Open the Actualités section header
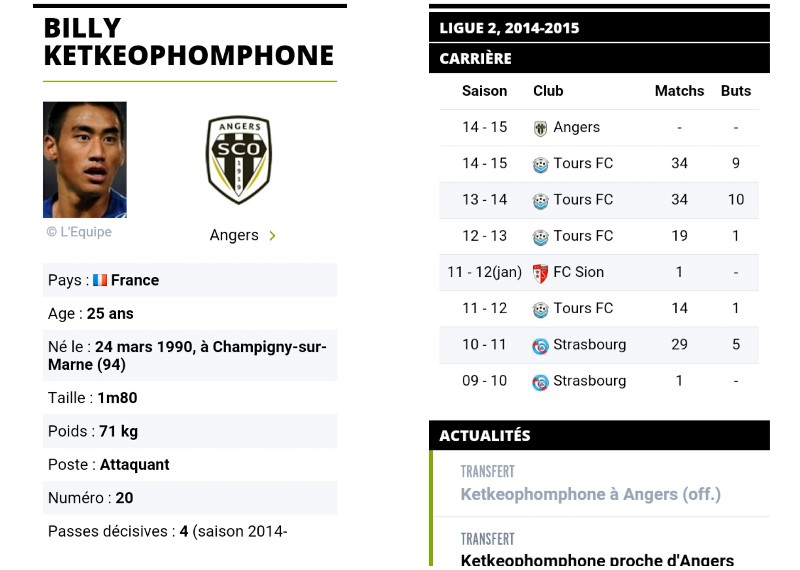Screen dimensions: 800x570 599,435
